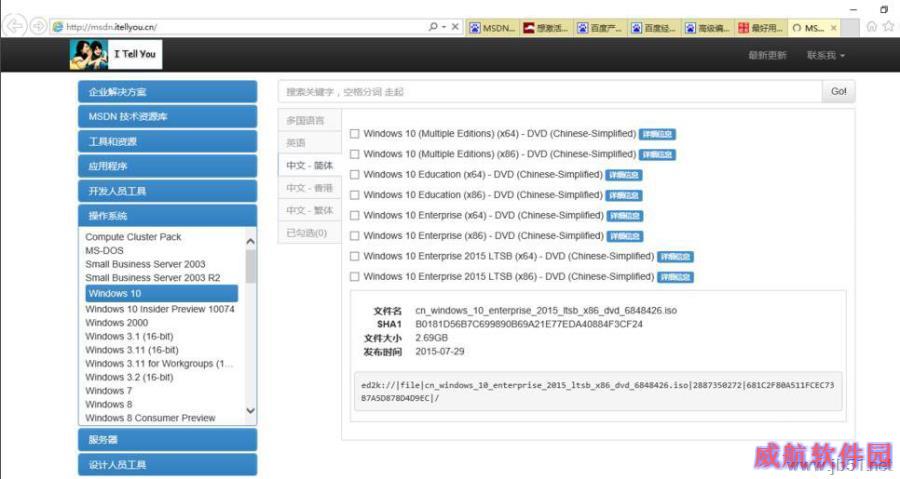Click the IE page icon beside the URL

pyautogui.click(x=57, y=27)
